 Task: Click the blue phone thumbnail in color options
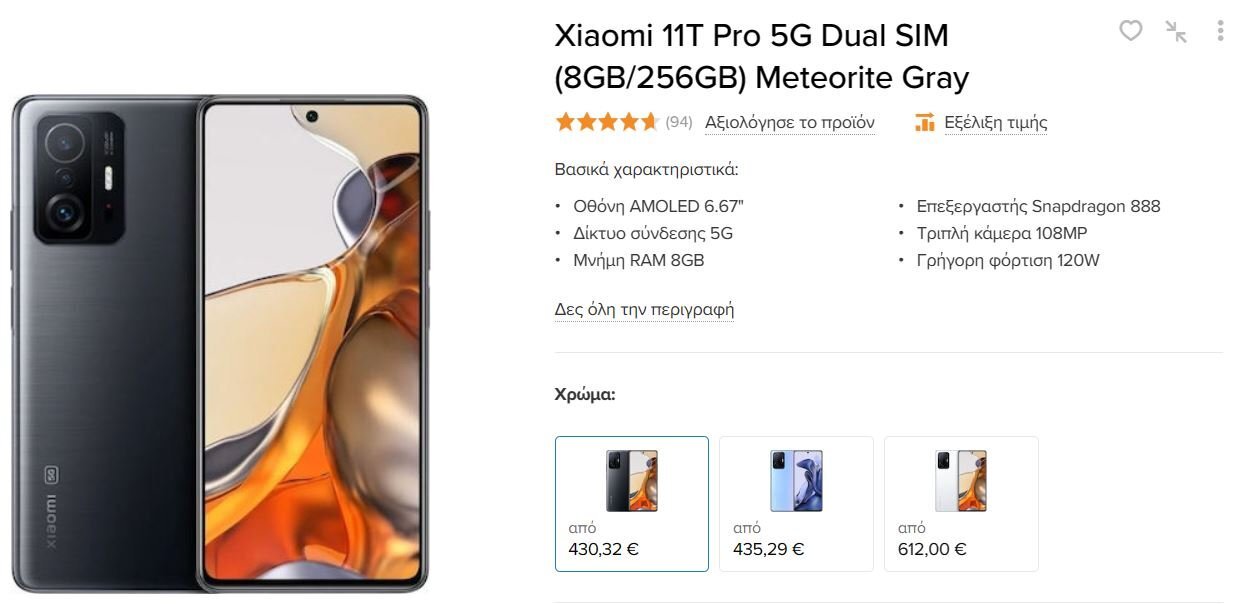(796, 481)
